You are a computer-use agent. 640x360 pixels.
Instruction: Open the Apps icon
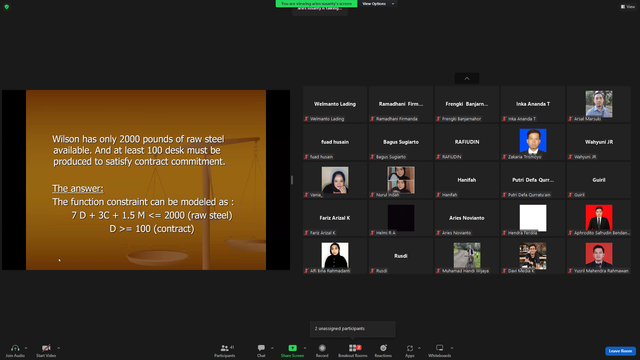pos(409,348)
